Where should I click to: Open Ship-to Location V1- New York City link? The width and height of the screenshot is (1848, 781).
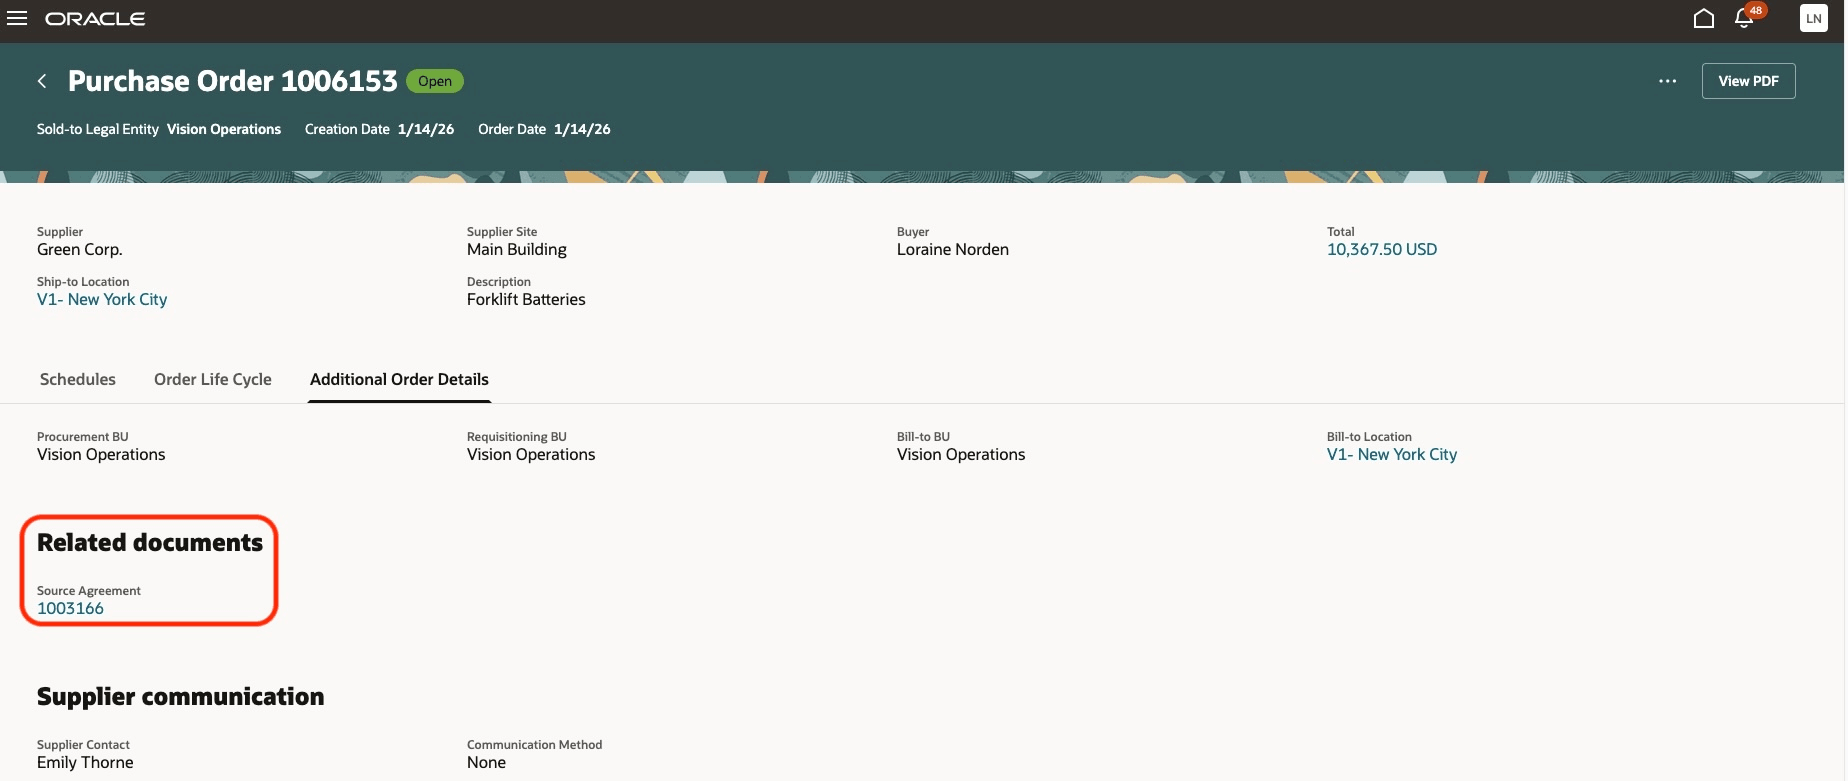[102, 299]
